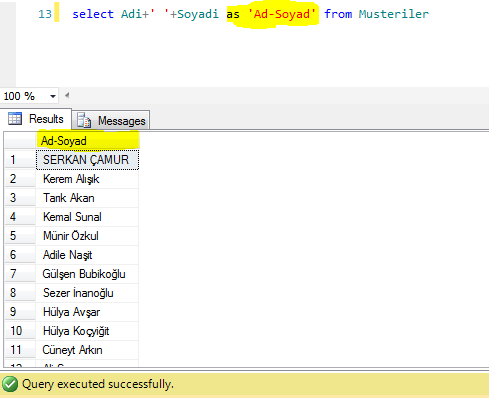Click the horizontal scroll left arrow
Viewport: 489px width, 398px height.
[x=67, y=96]
